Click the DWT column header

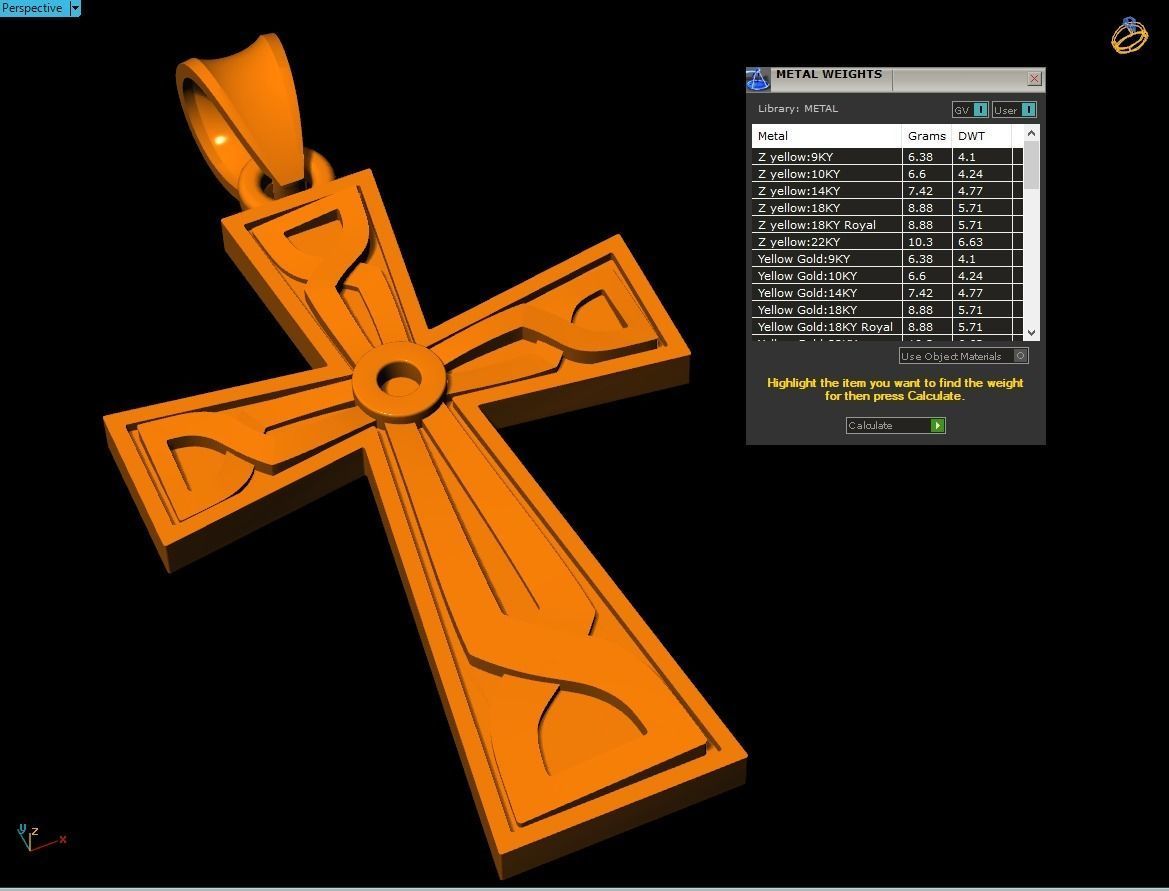click(982, 136)
